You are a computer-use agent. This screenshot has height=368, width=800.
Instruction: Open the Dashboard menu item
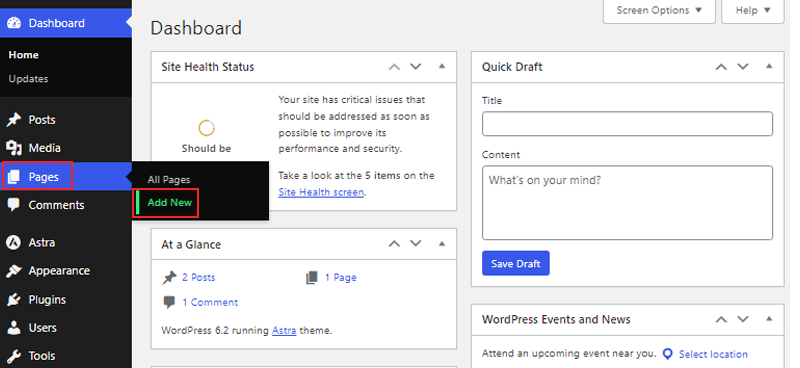pos(66,23)
